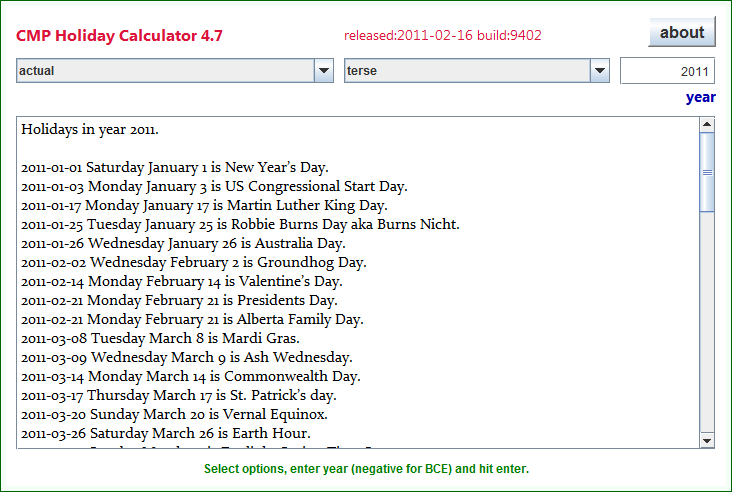Image resolution: width=732 pixels, height=492 pixels.
Task: Click the holiday list scroll-up arrow
Action: tap(707, 125)
